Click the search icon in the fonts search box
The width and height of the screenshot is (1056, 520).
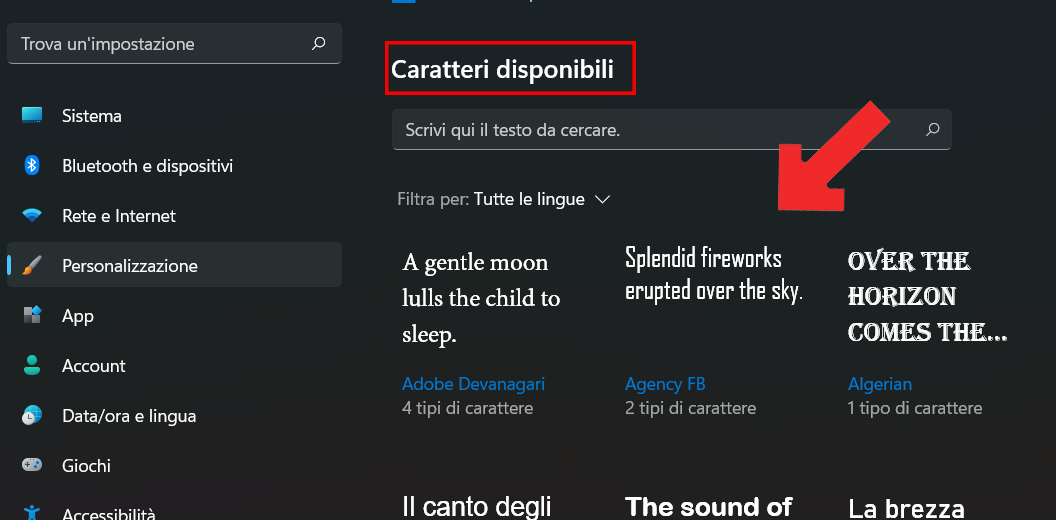coord(933,129)
